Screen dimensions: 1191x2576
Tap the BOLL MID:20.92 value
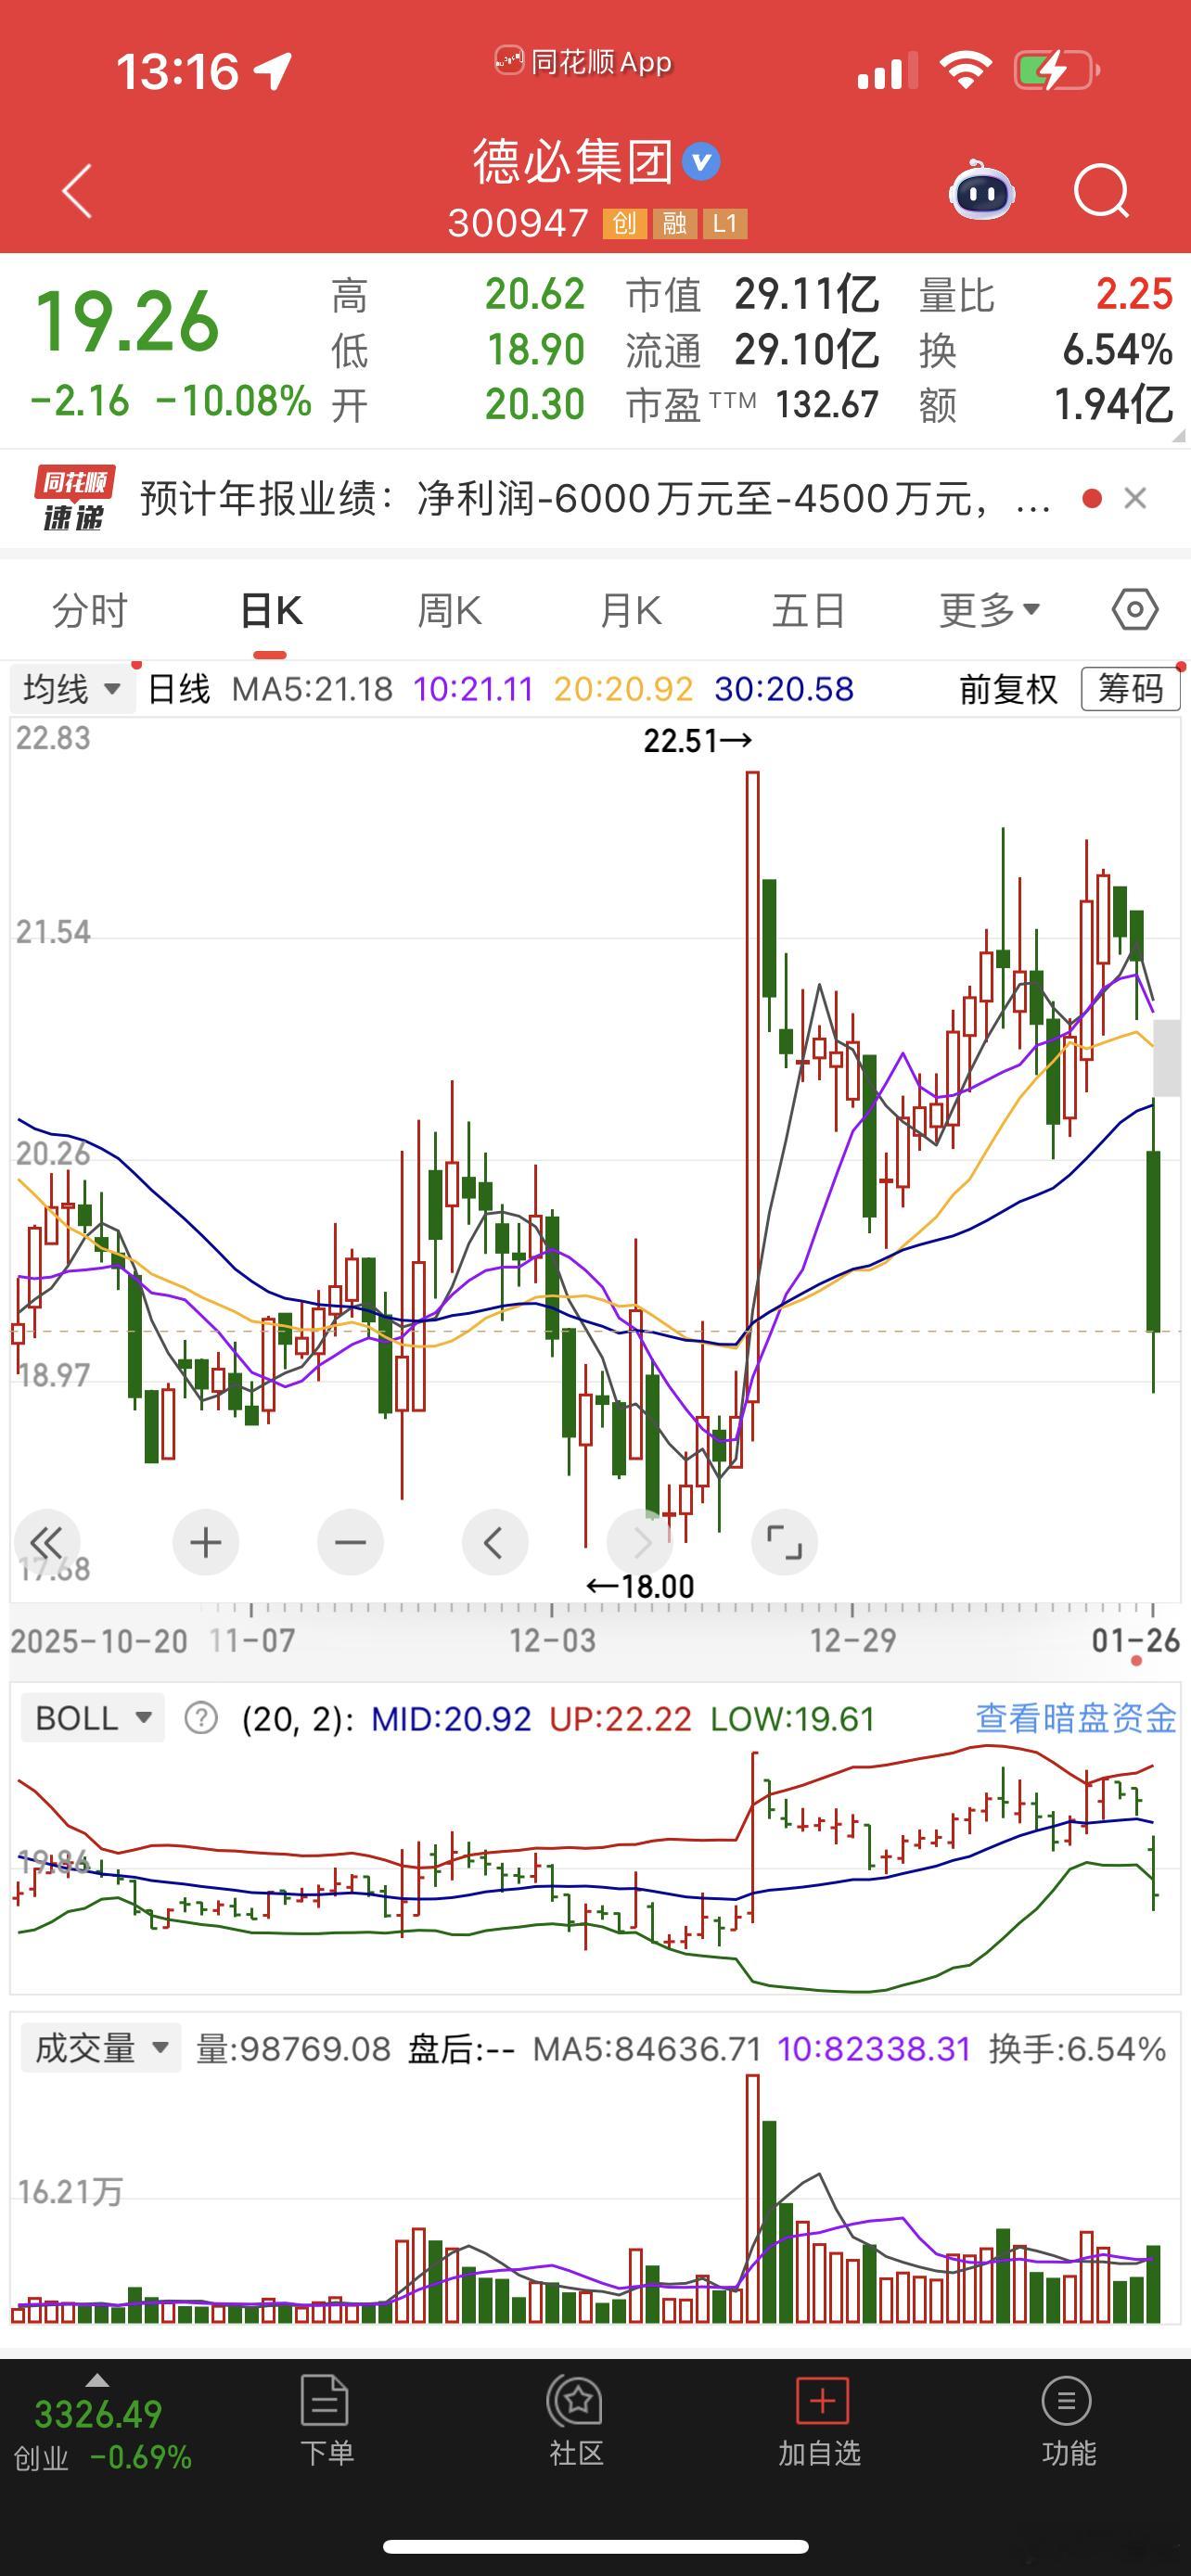(451, 1718)
